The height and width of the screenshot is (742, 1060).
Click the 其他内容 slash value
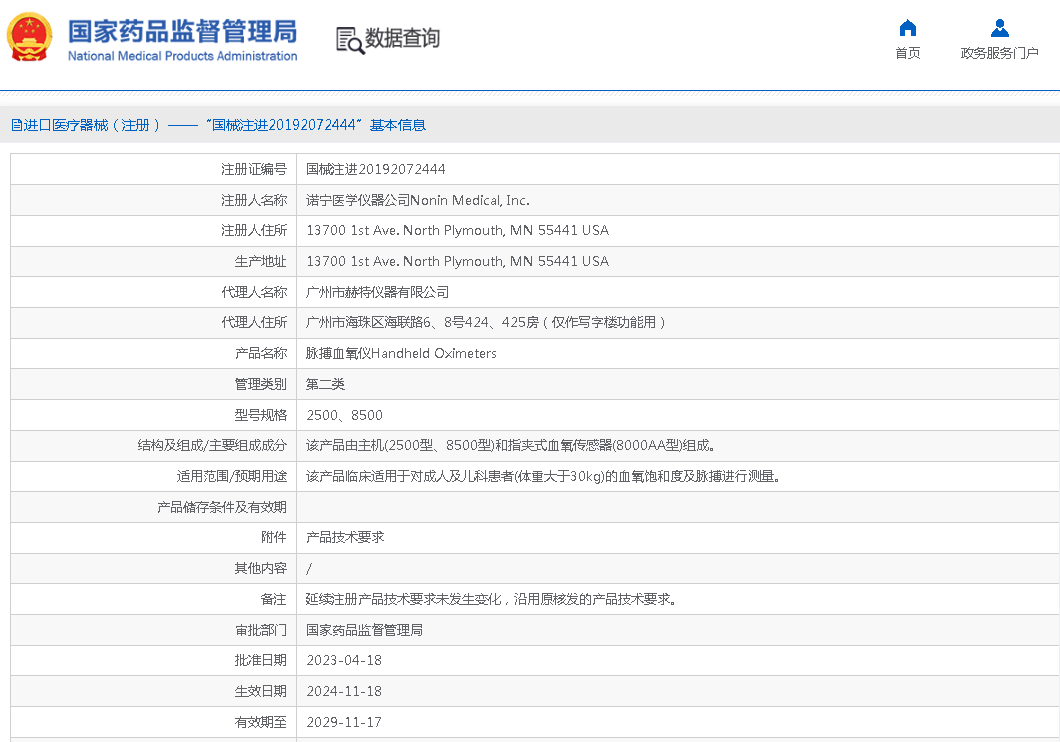(309, 568)
